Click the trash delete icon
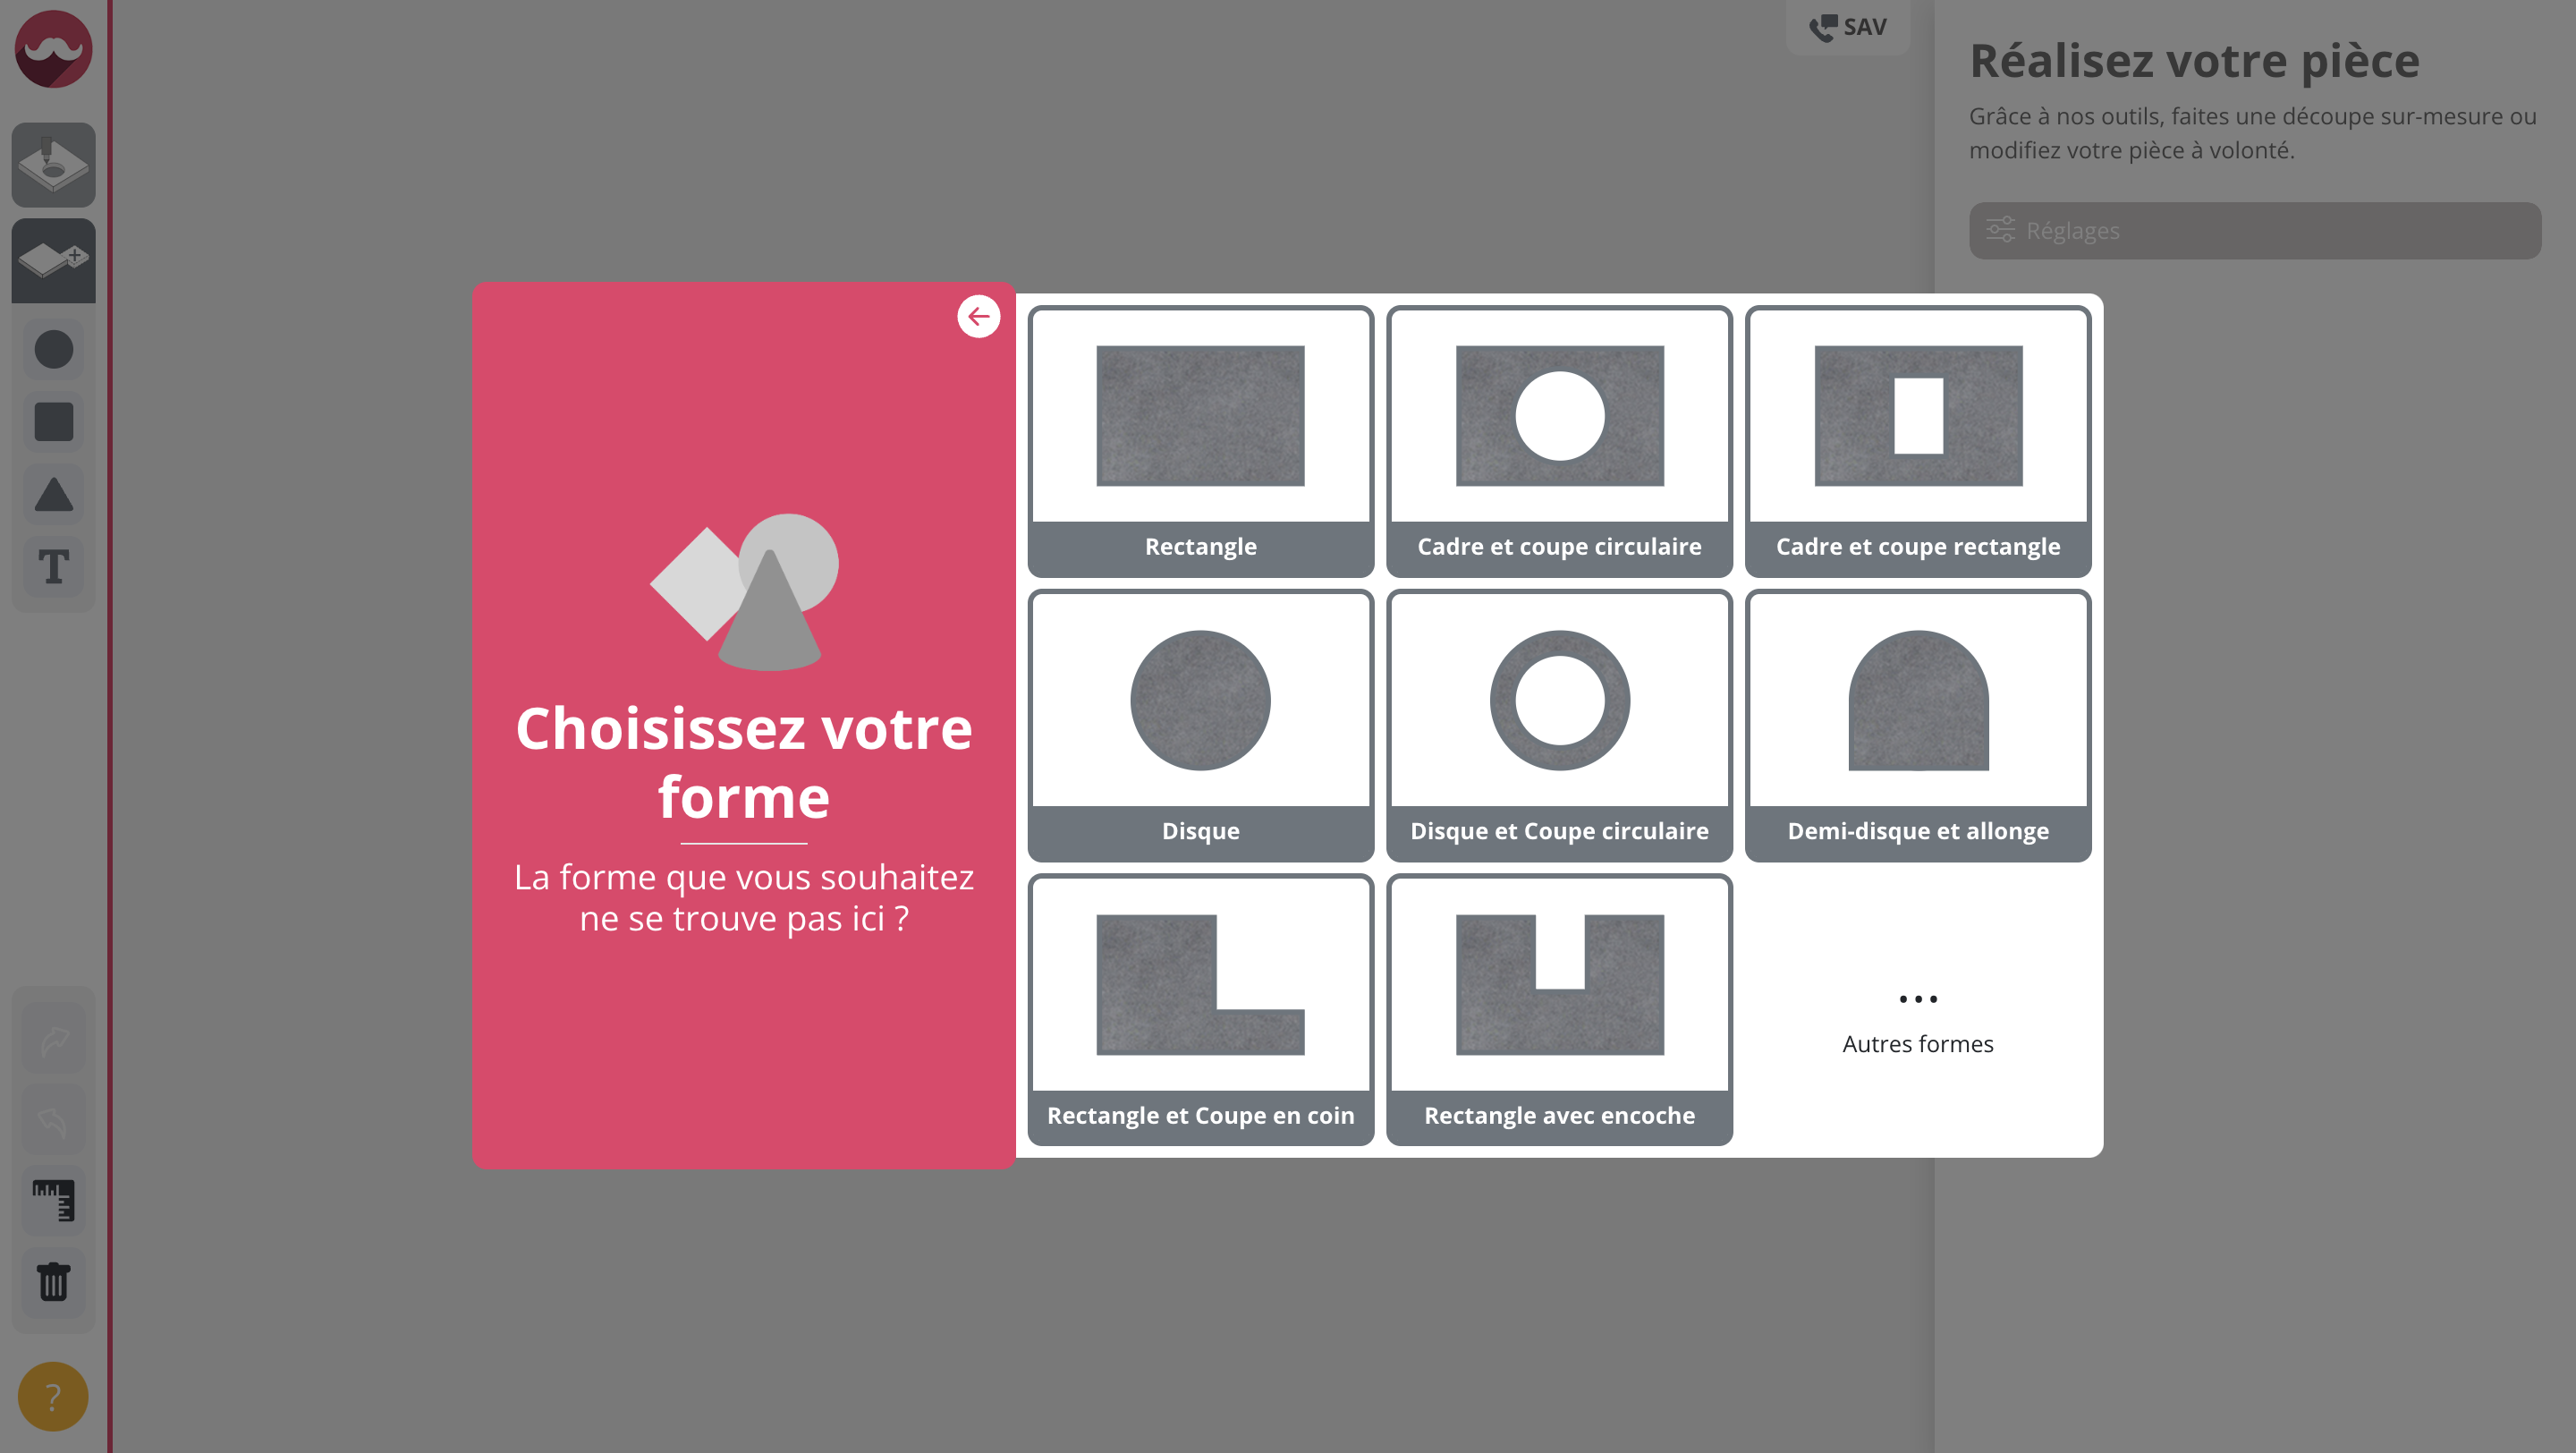The image size is (2576, 1453). click(x=54, y=1281)
